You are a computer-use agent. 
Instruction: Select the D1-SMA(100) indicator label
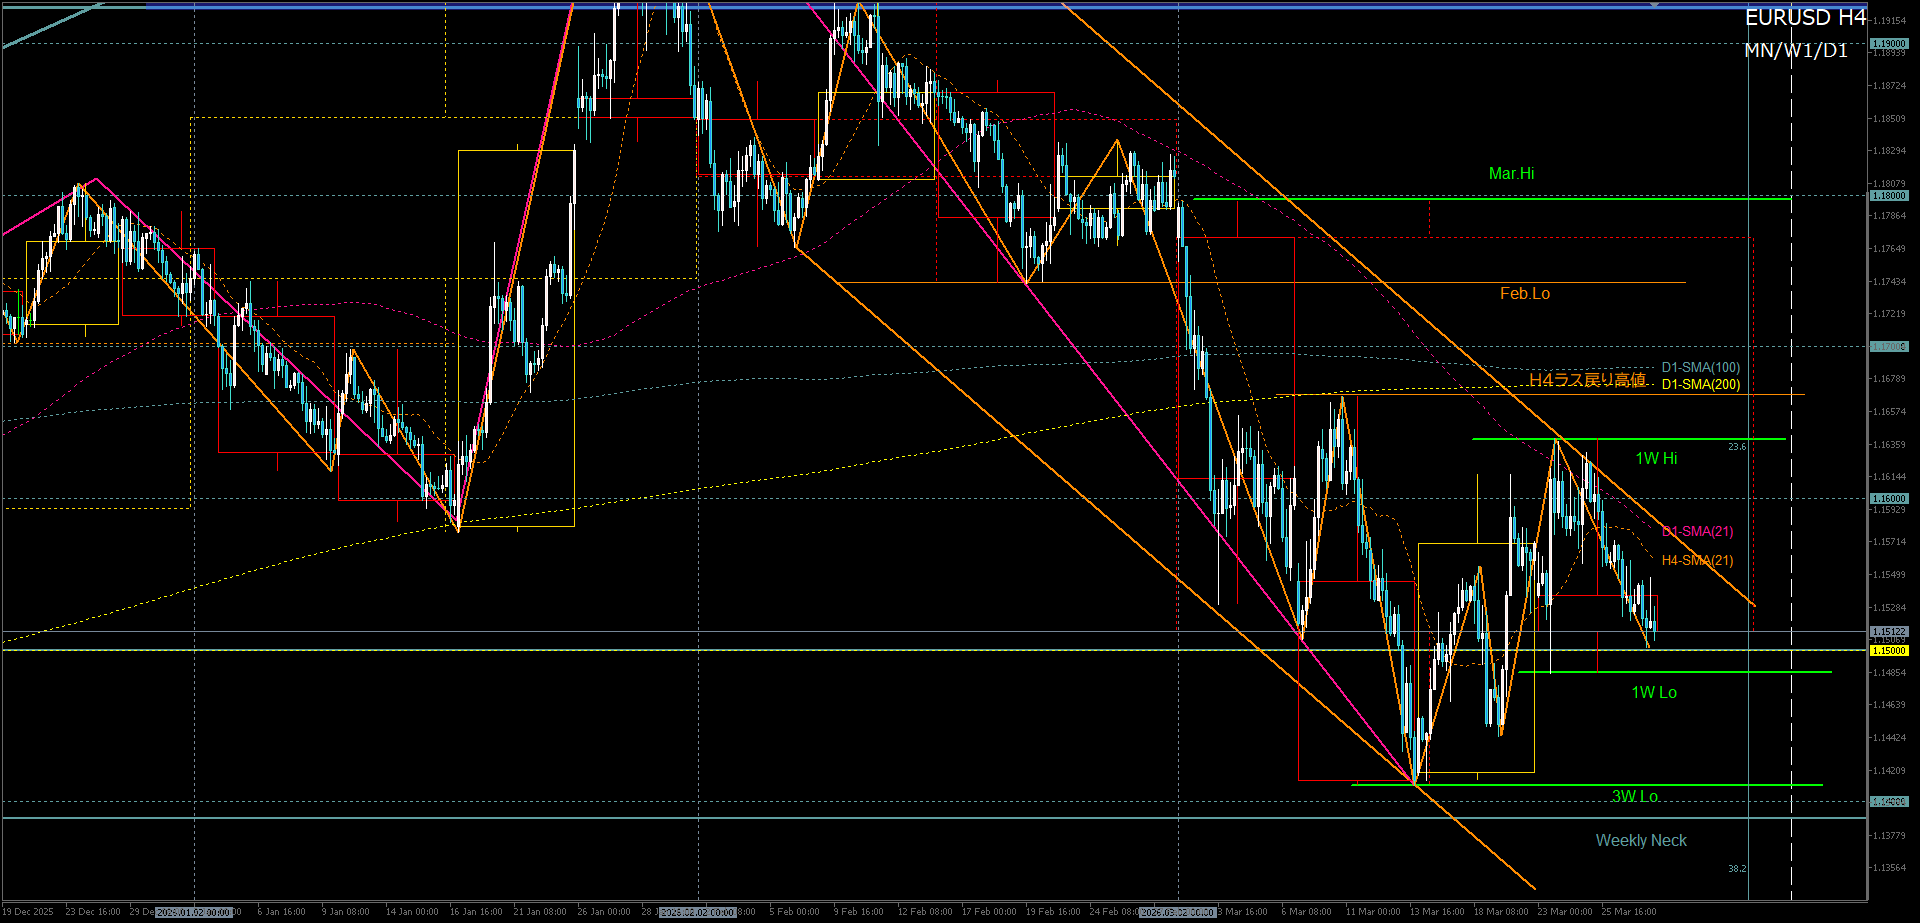click(x=1700, y=368)
